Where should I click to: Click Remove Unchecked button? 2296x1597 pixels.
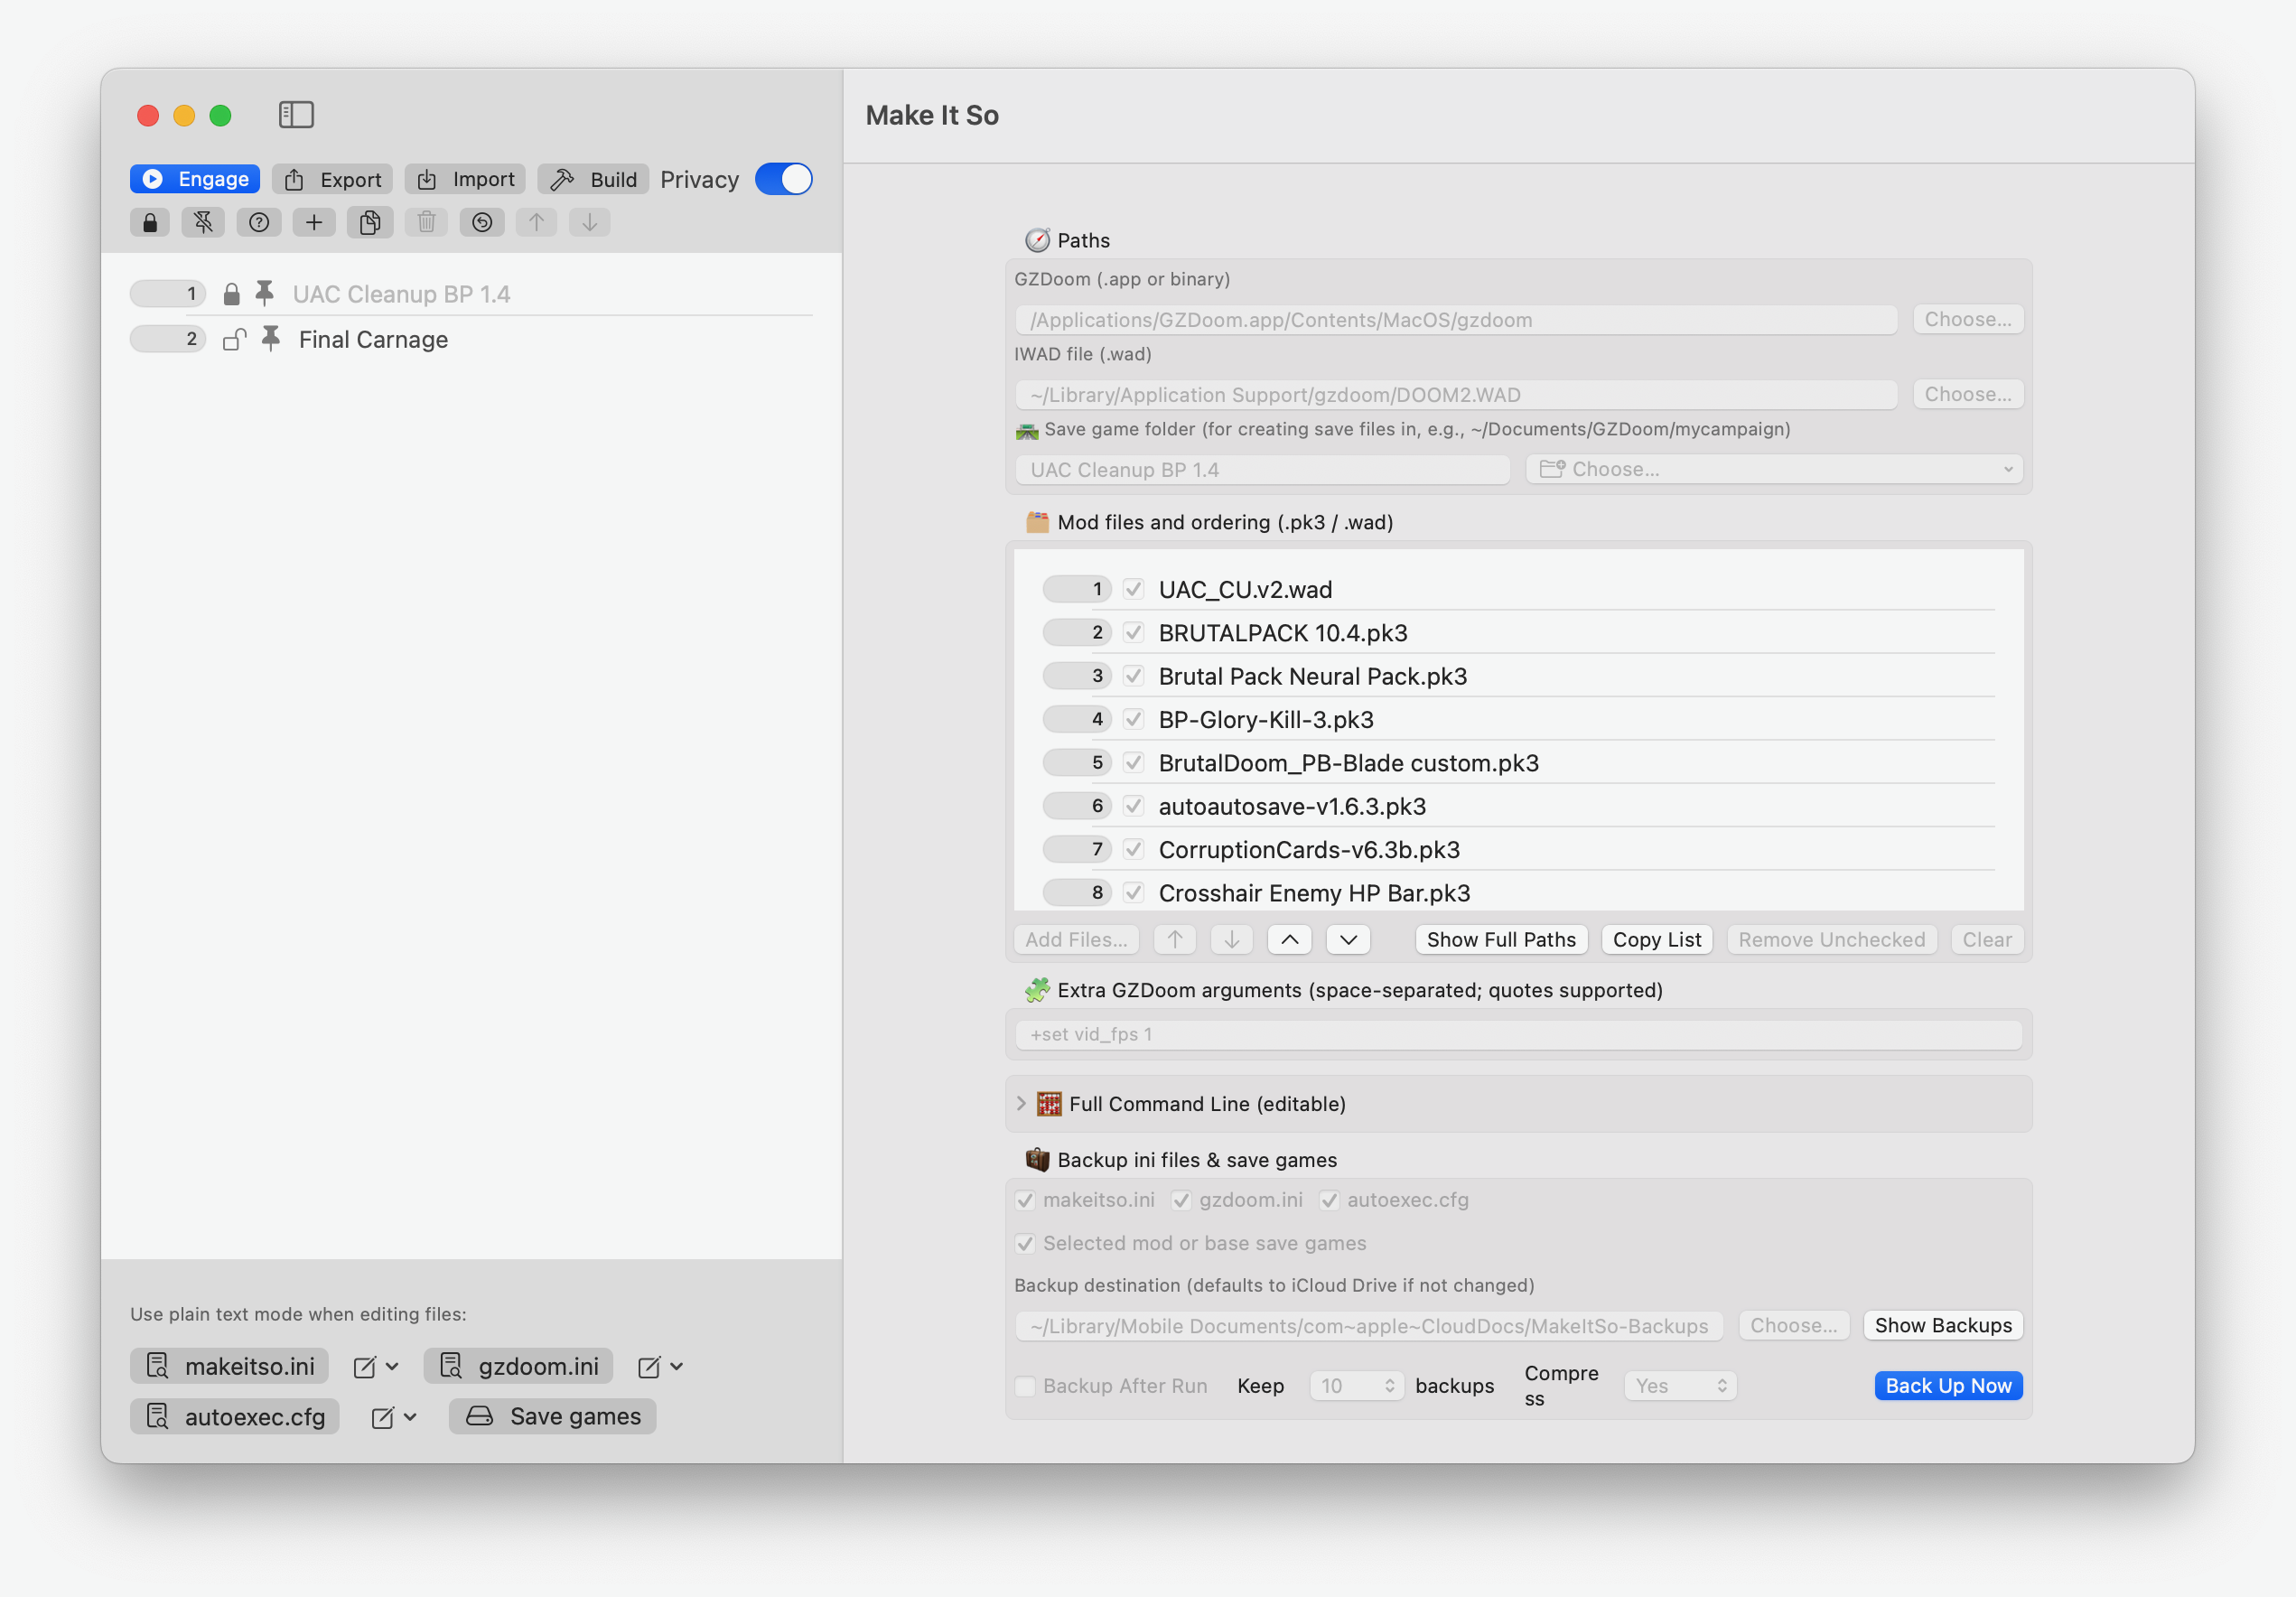[1832, 940]
